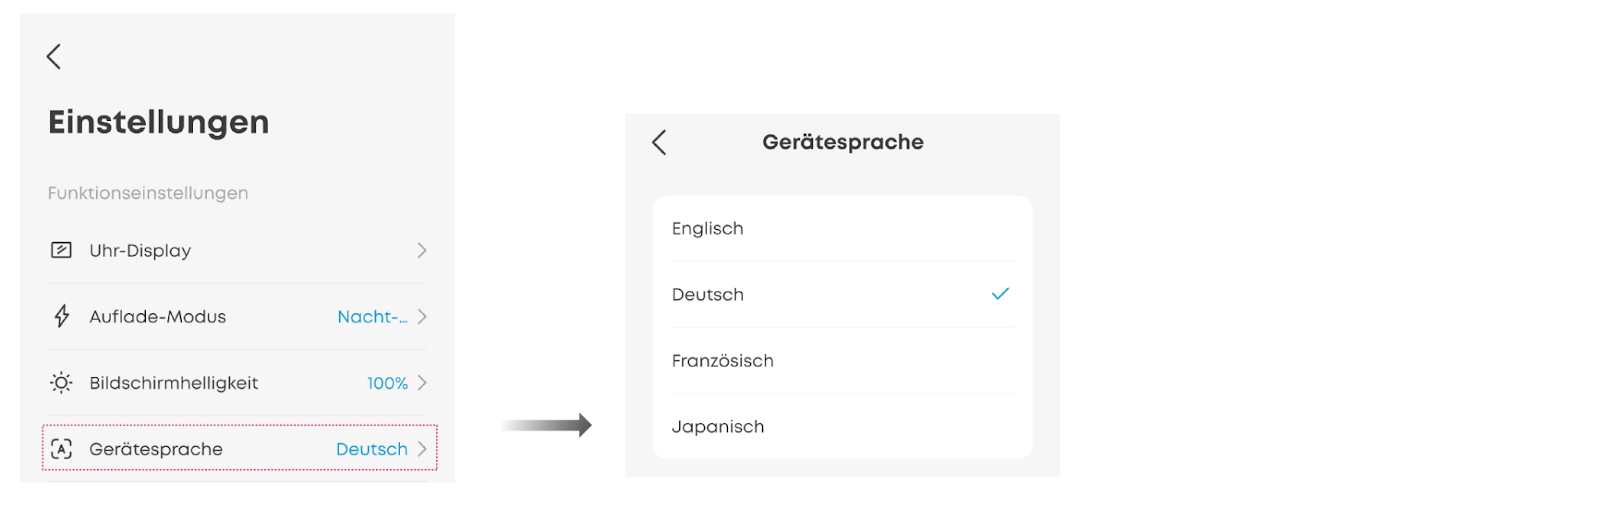Click the back arrow beside Gerätesprache title
Screen dimensions: 1600x505
[659, 143]
